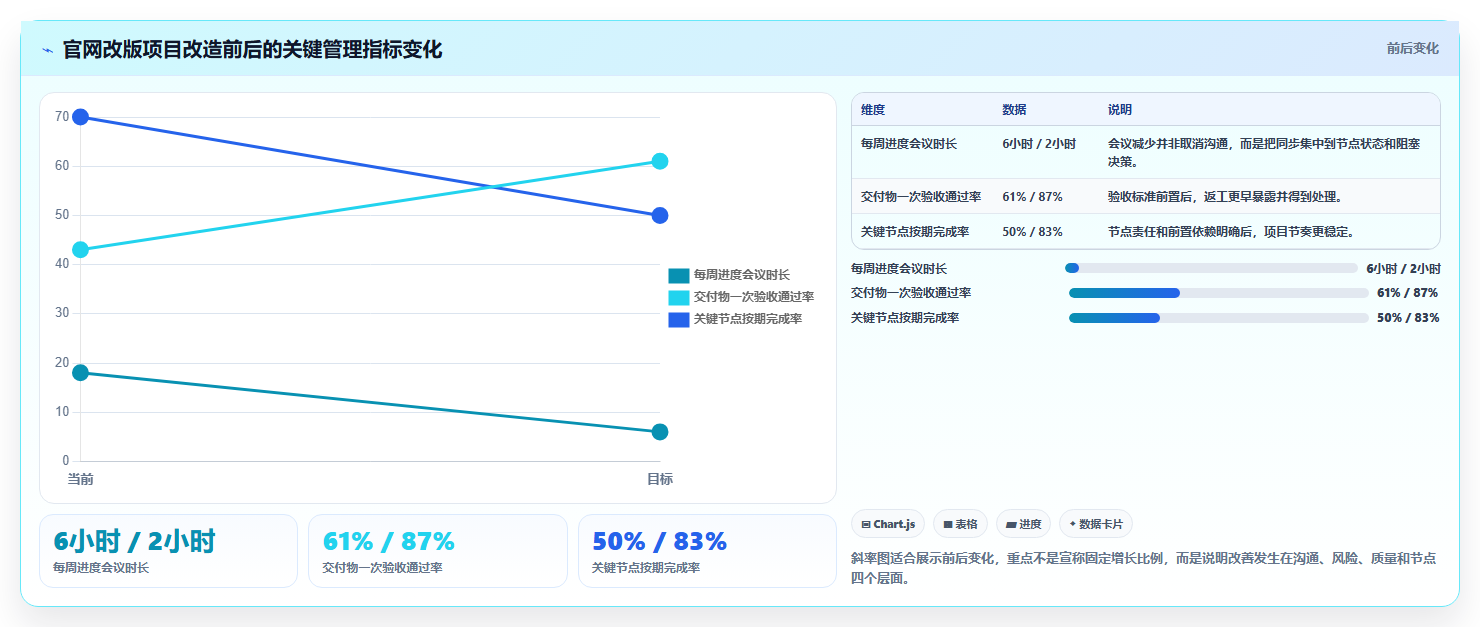Click the 数据 column header

(x=1014, y=110)
